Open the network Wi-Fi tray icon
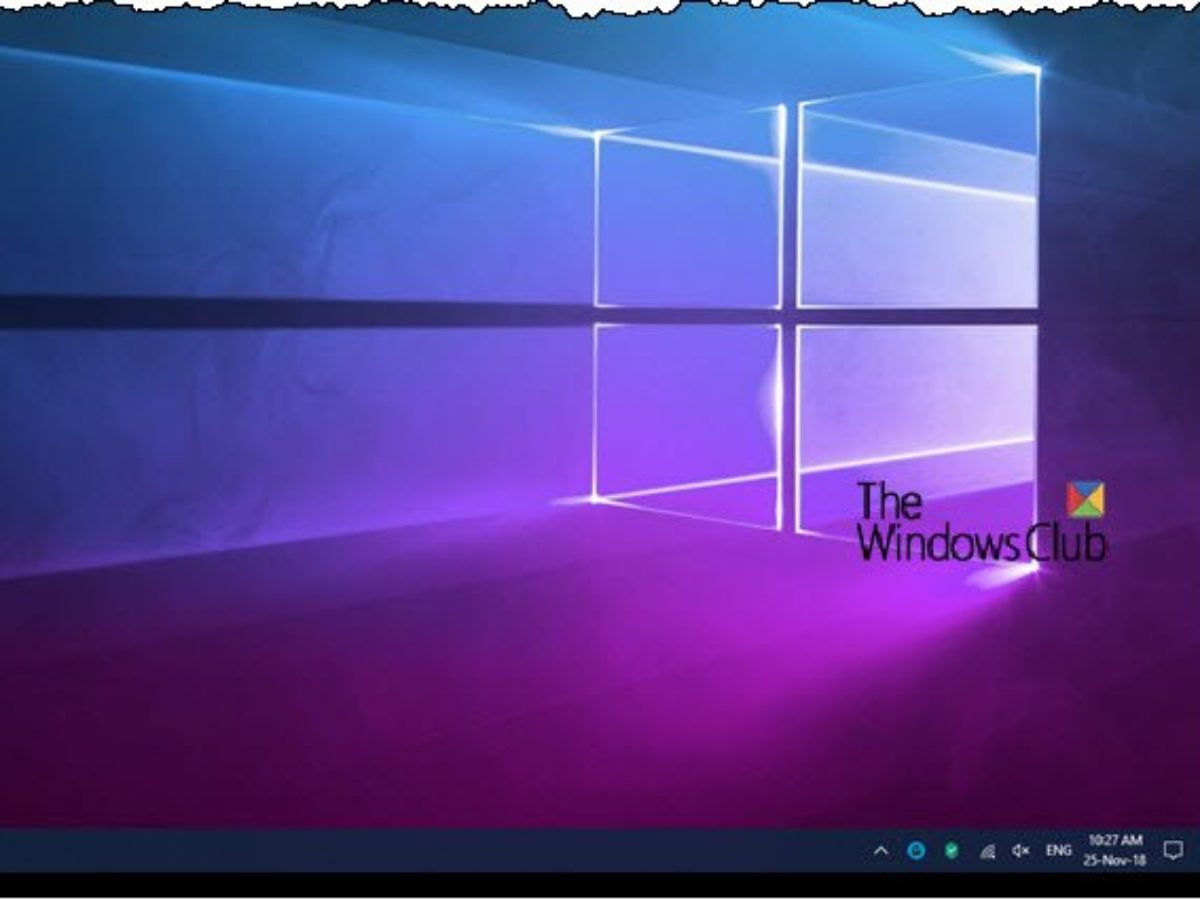Viewport: 1200px width, 900px height. coord(986,851)
